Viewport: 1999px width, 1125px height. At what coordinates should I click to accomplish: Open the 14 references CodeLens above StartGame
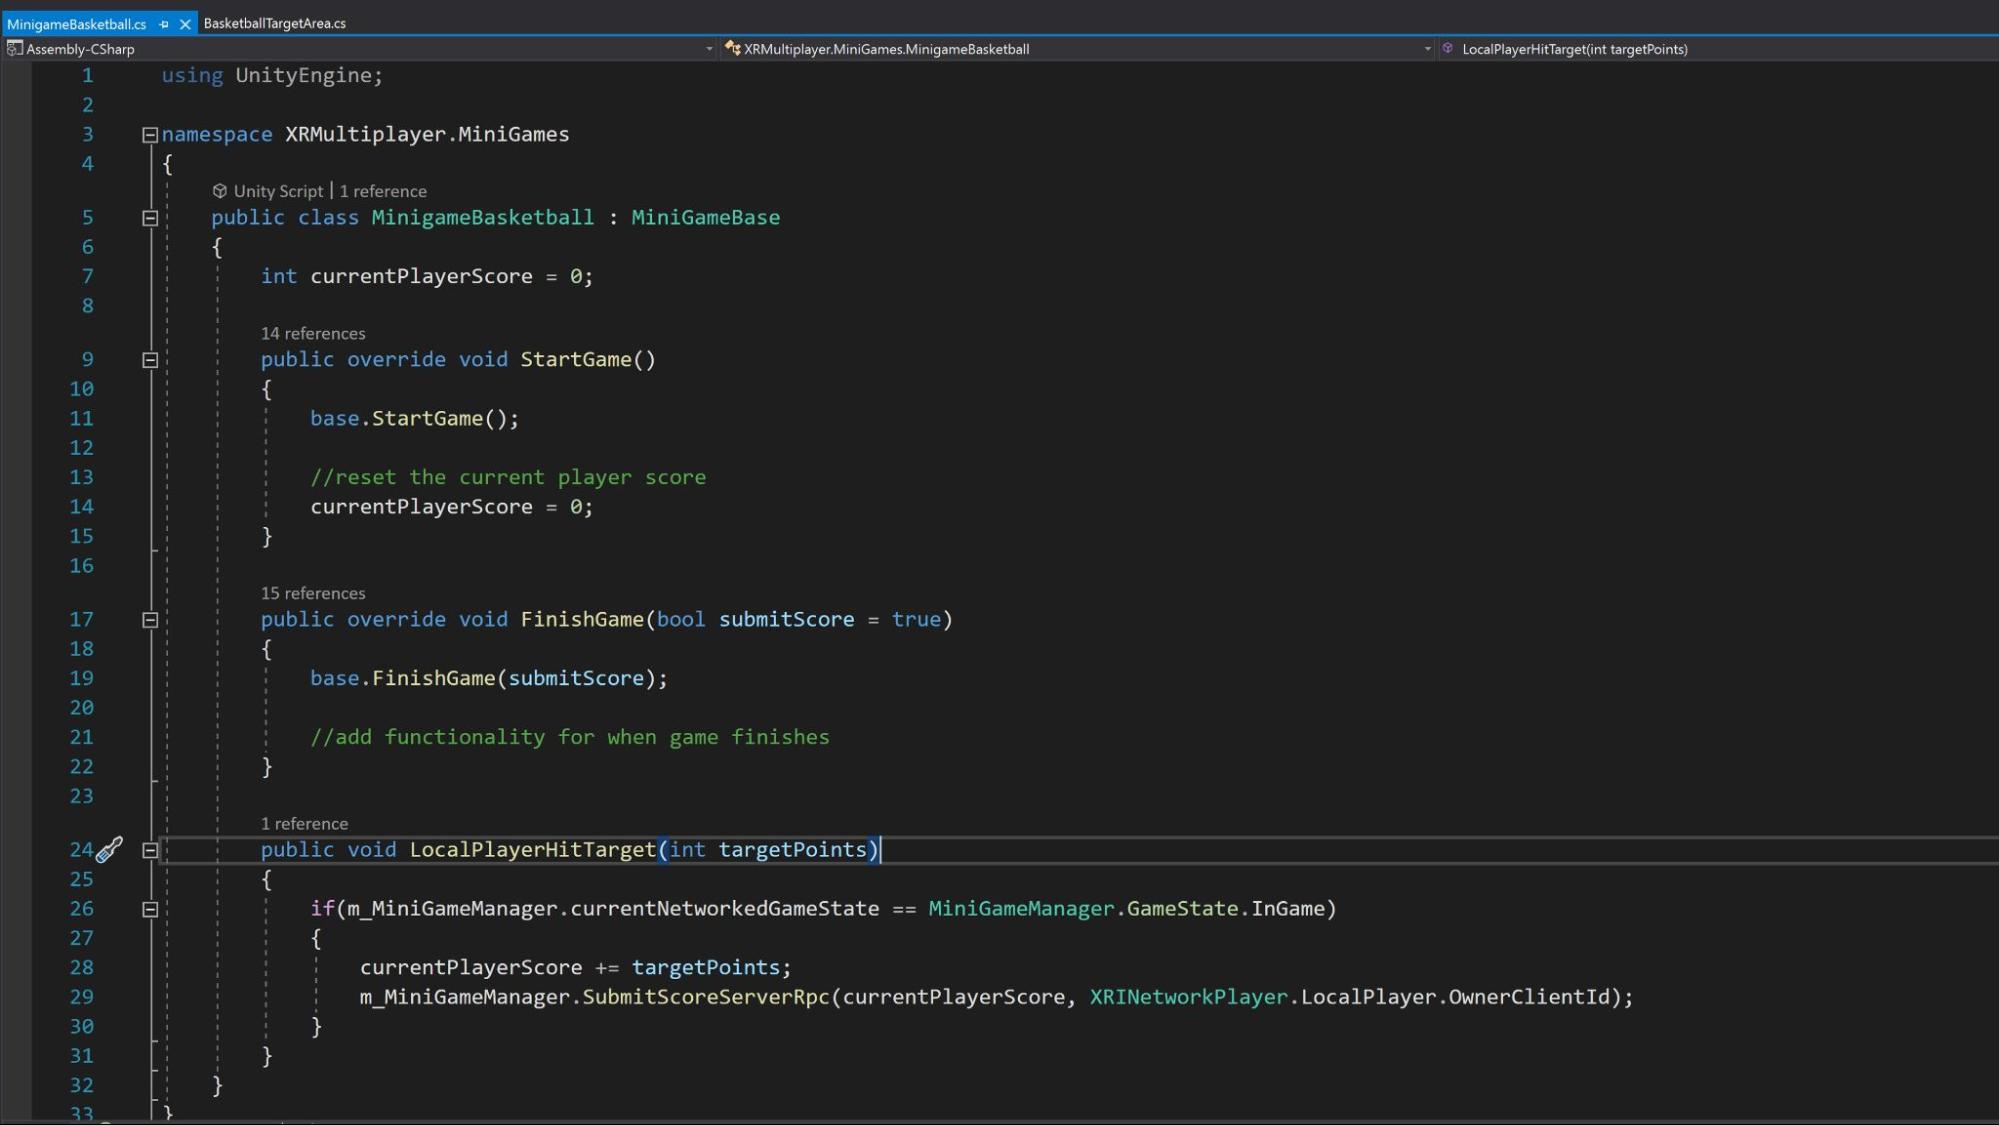[x=312, y=333]
